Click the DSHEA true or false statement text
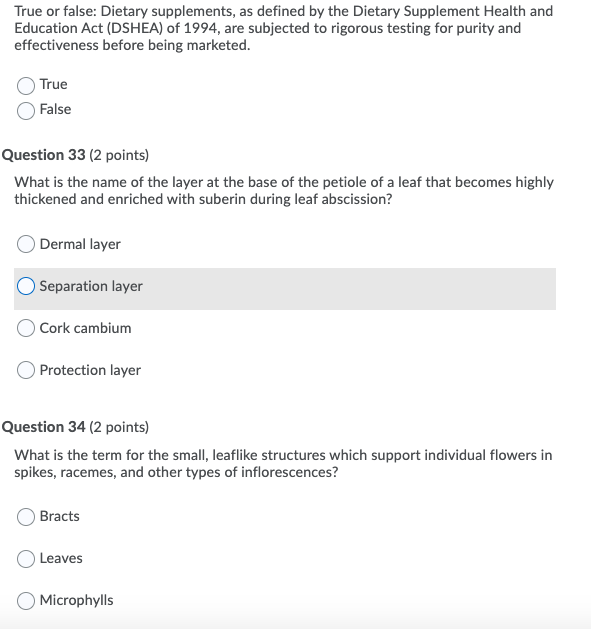591x629 pixels. coord(284,28)
